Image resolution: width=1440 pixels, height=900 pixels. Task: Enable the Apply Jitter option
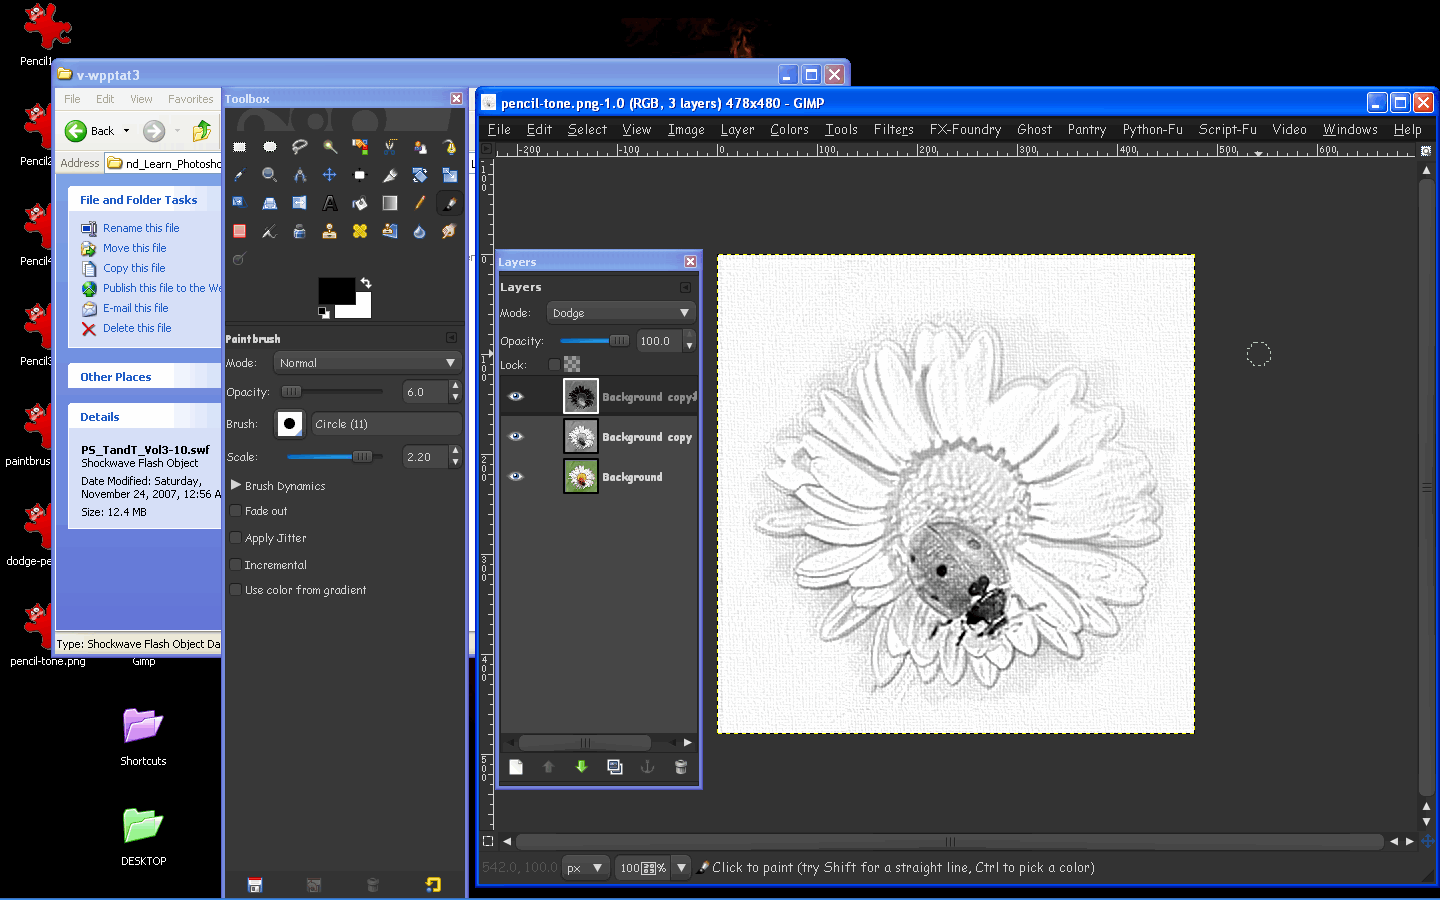pos(236,538)
